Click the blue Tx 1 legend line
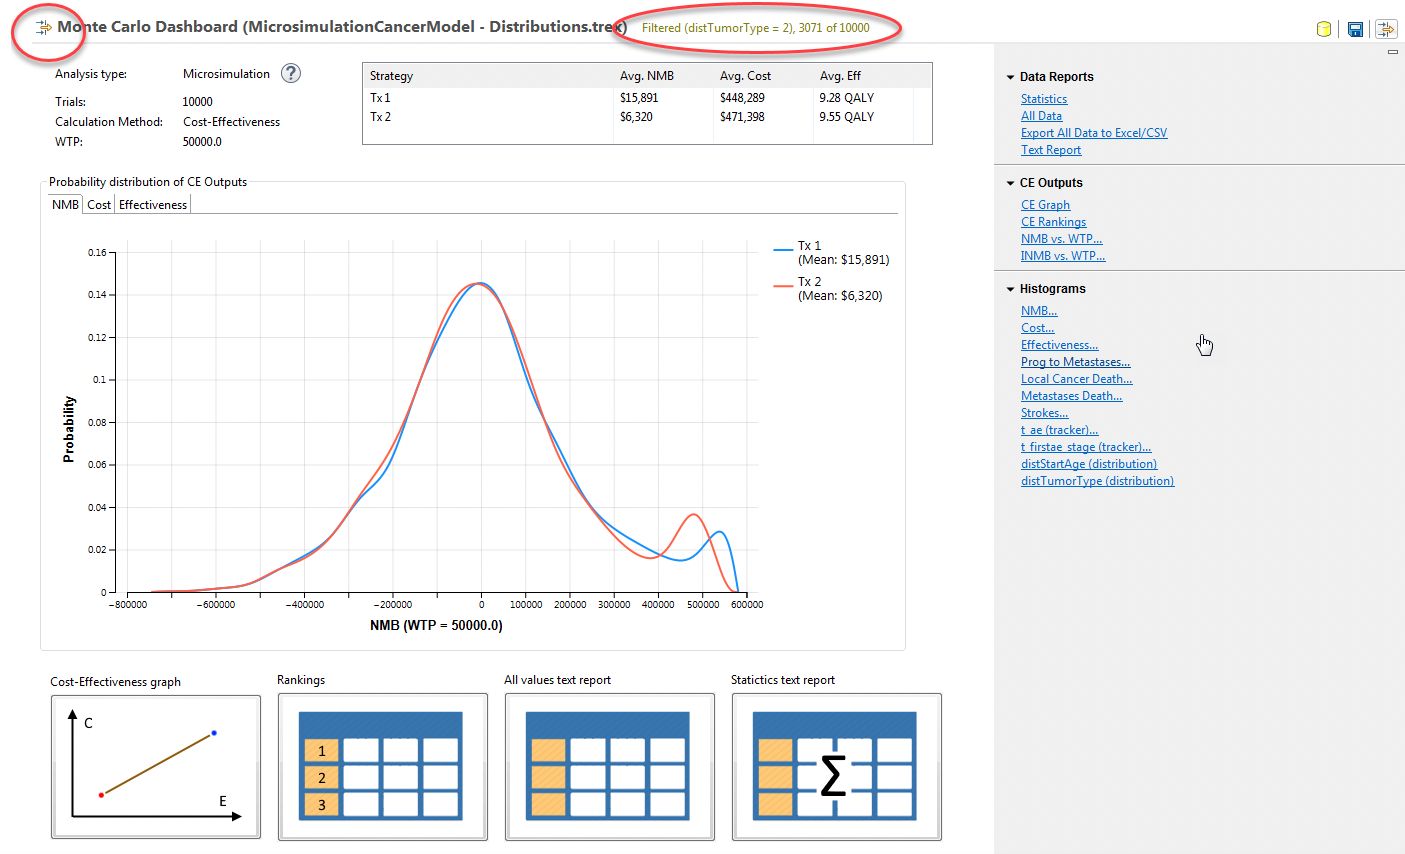Viewport: 1405px width, 854px height. 783,248
